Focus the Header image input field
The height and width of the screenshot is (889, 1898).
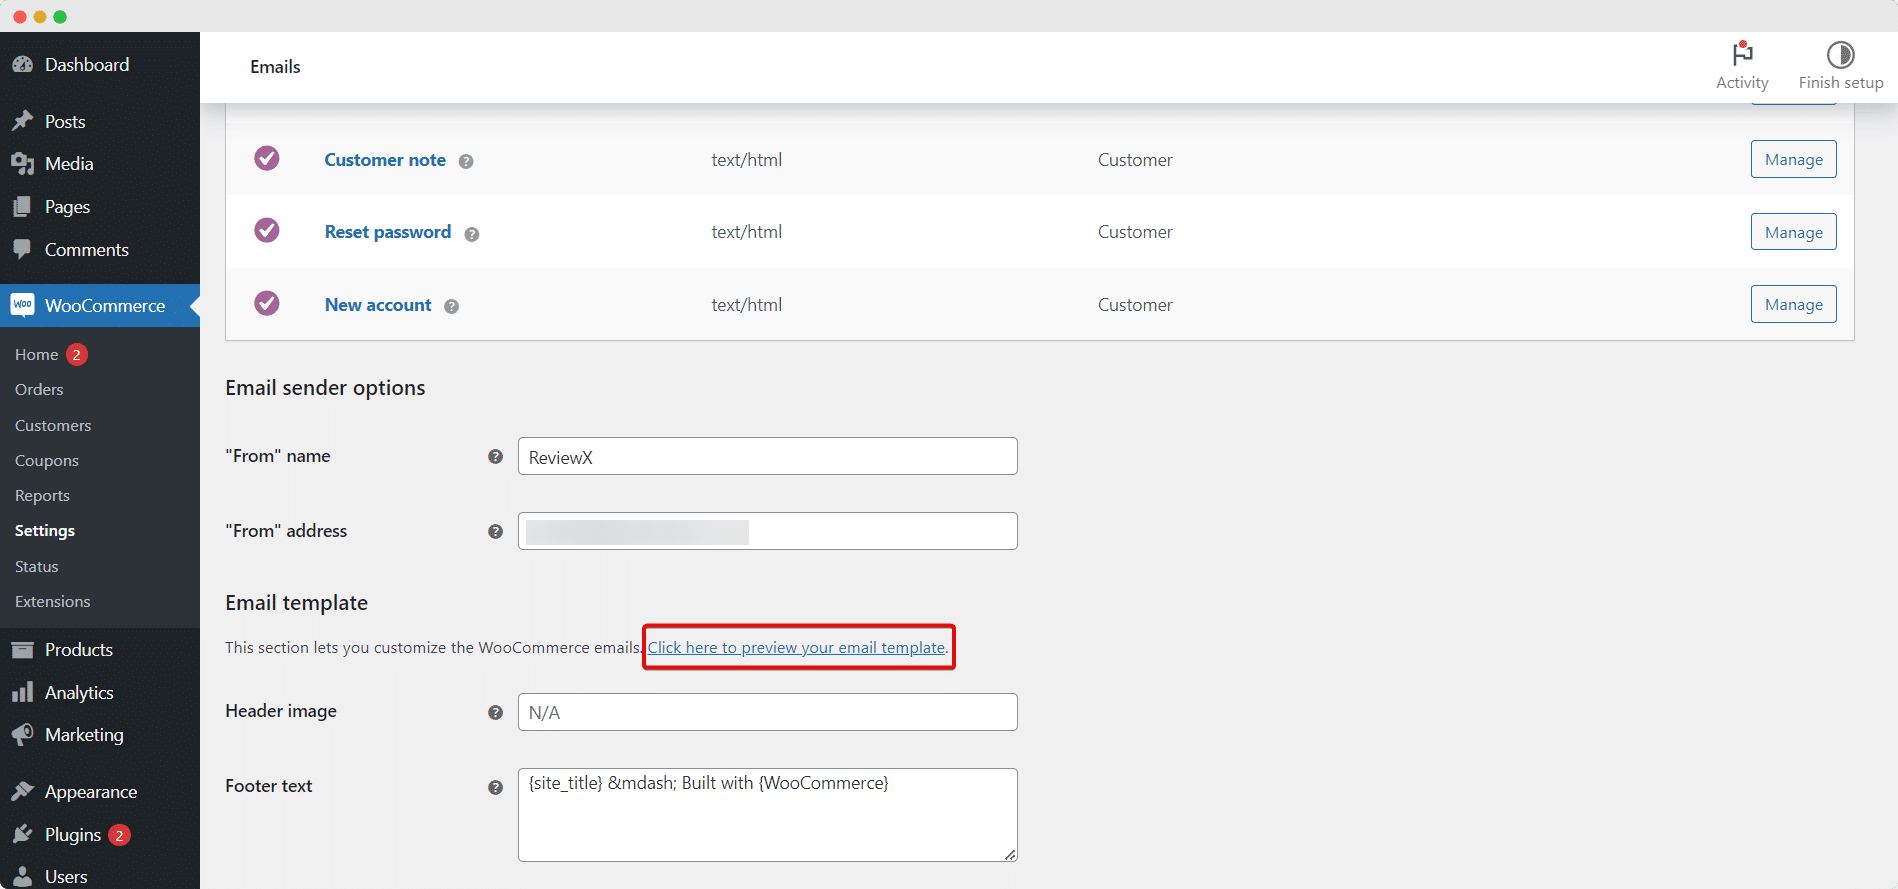767,712
